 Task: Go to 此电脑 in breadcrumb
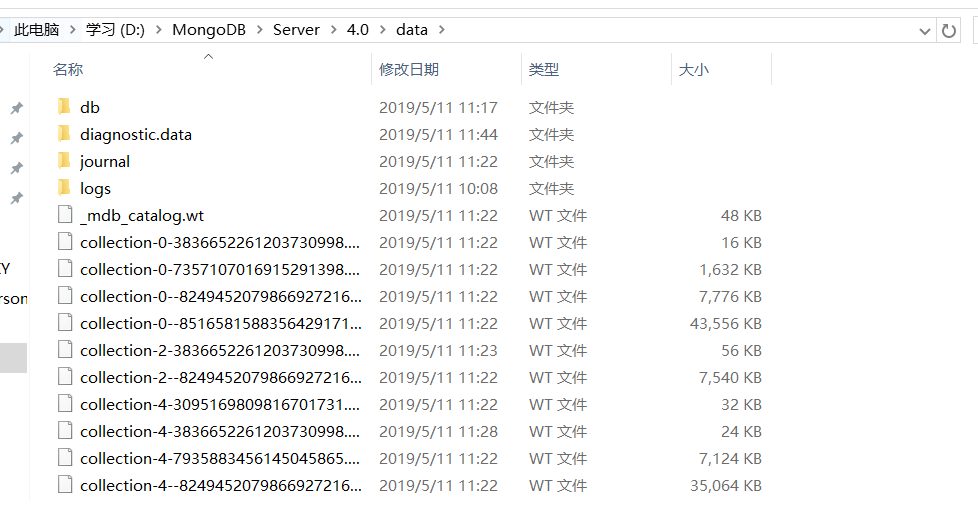click(37, 29)
